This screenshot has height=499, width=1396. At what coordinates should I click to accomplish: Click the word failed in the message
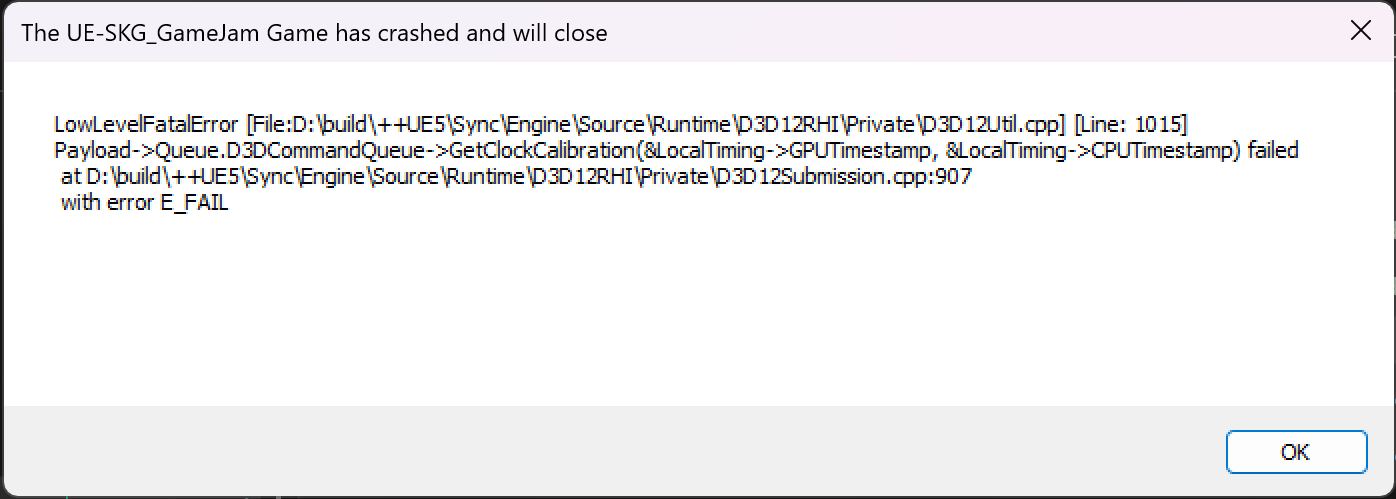click(x=1273, y=151)
